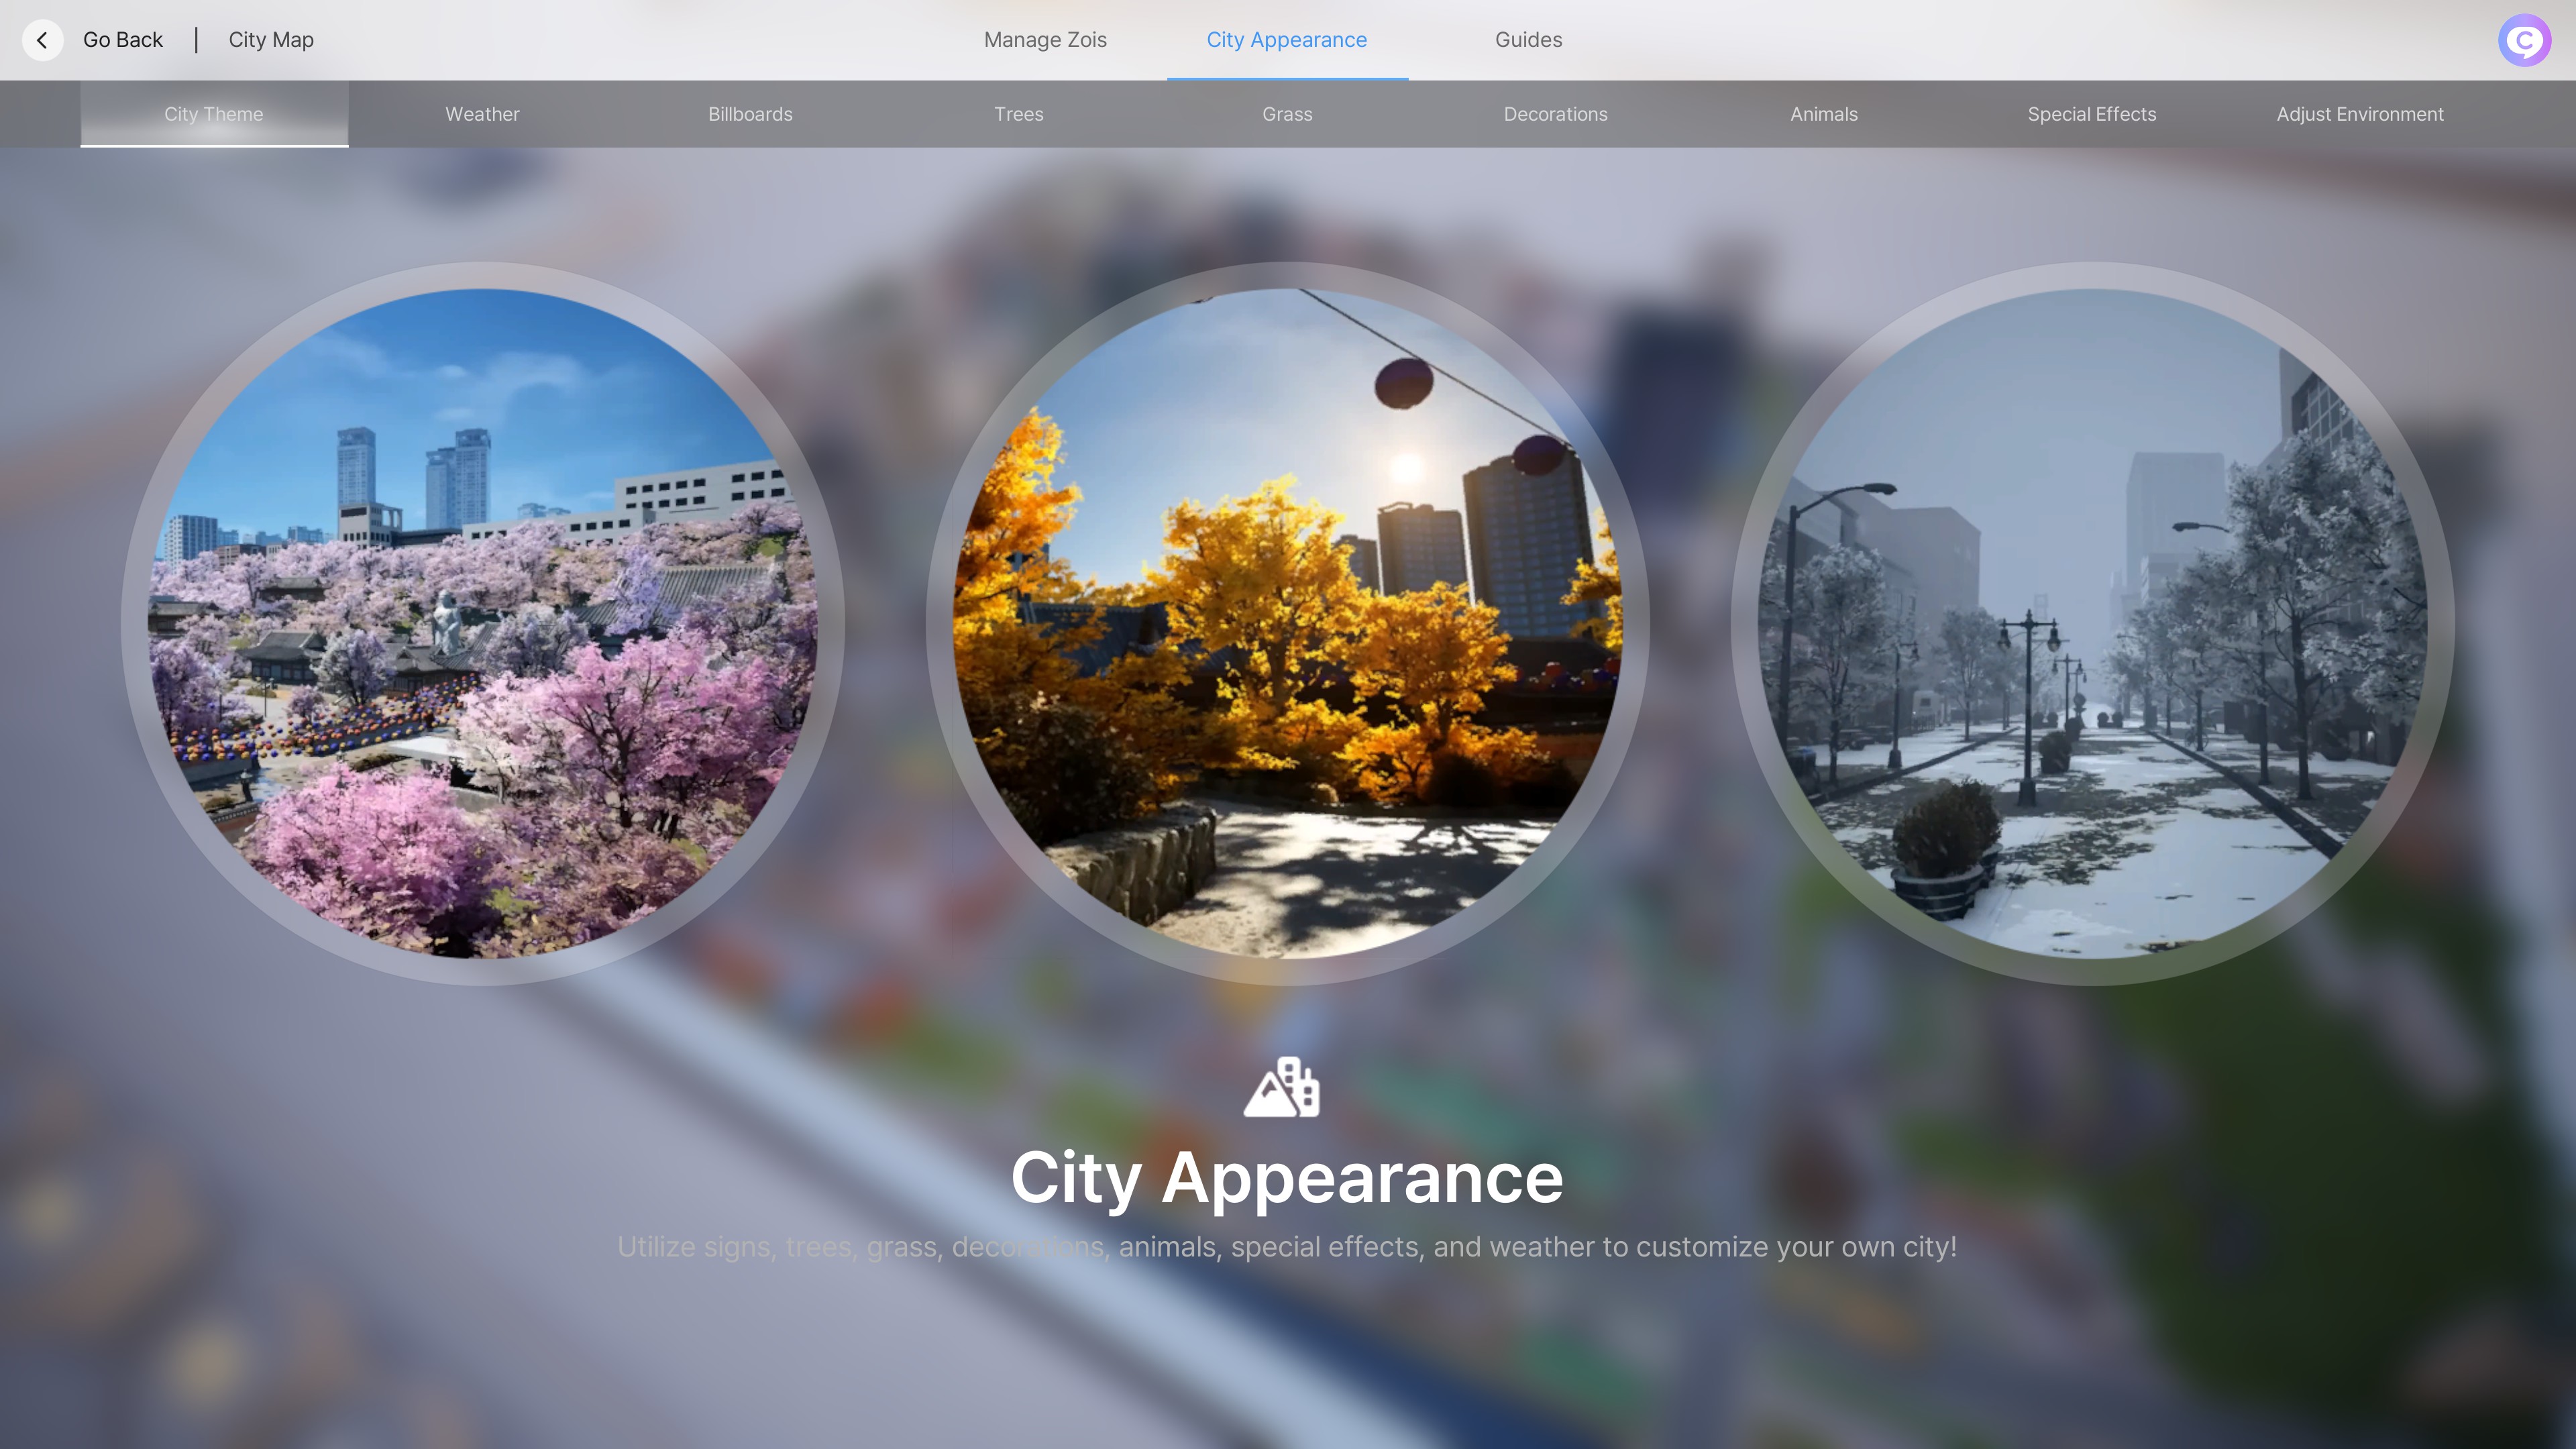Select the City Theme sub-tab

click(x=214, y=114)
